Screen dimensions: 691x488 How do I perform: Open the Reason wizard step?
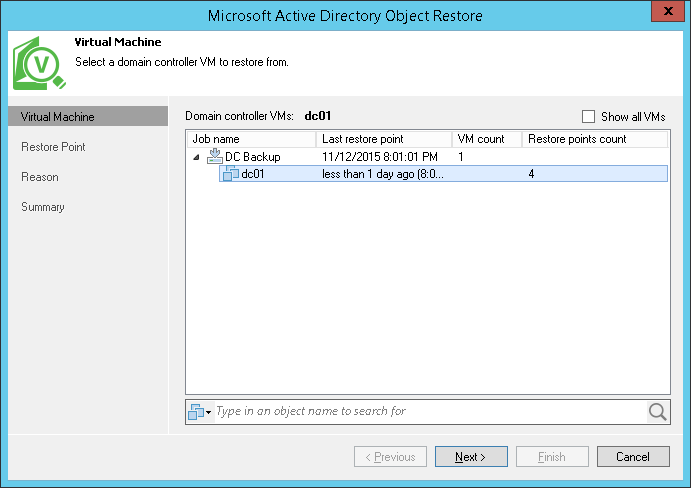[40, 177]
